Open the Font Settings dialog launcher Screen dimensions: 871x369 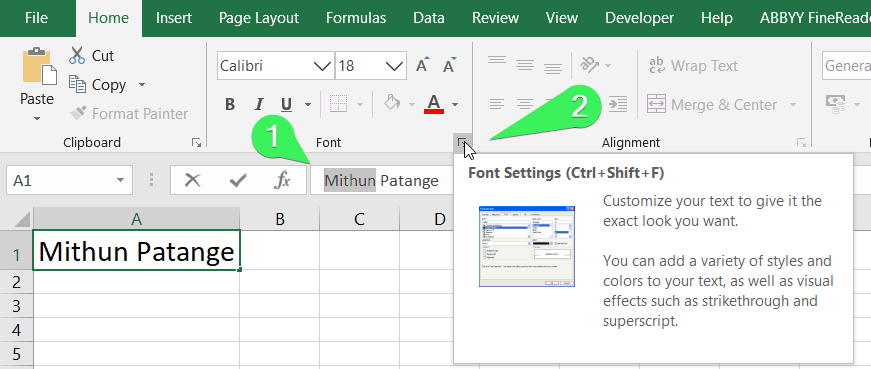point(462,143)
